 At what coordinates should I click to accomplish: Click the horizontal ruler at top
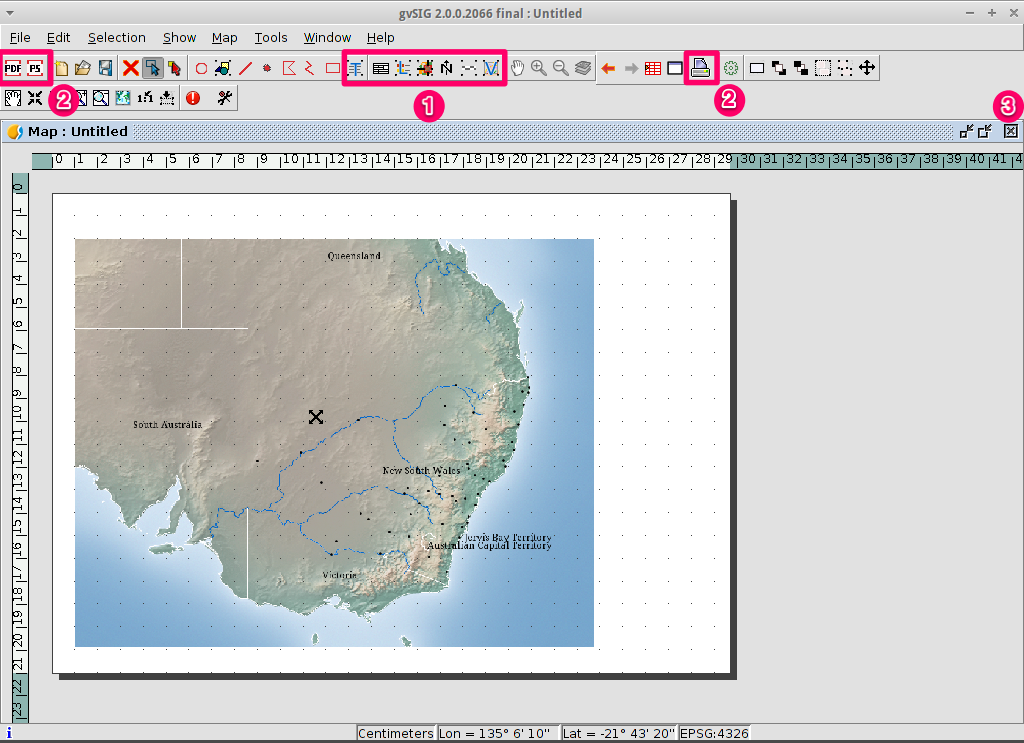tap(526, 161)
